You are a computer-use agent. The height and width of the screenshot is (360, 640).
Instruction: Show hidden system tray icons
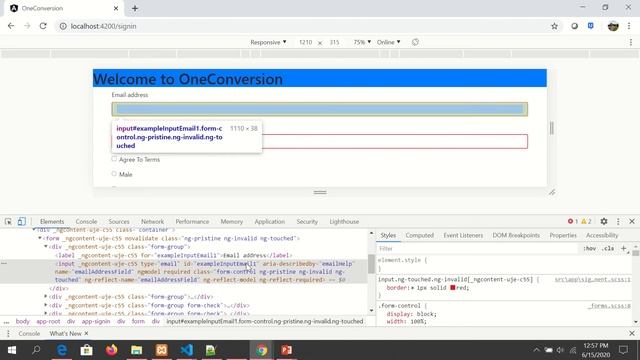[x=536, y=350]
